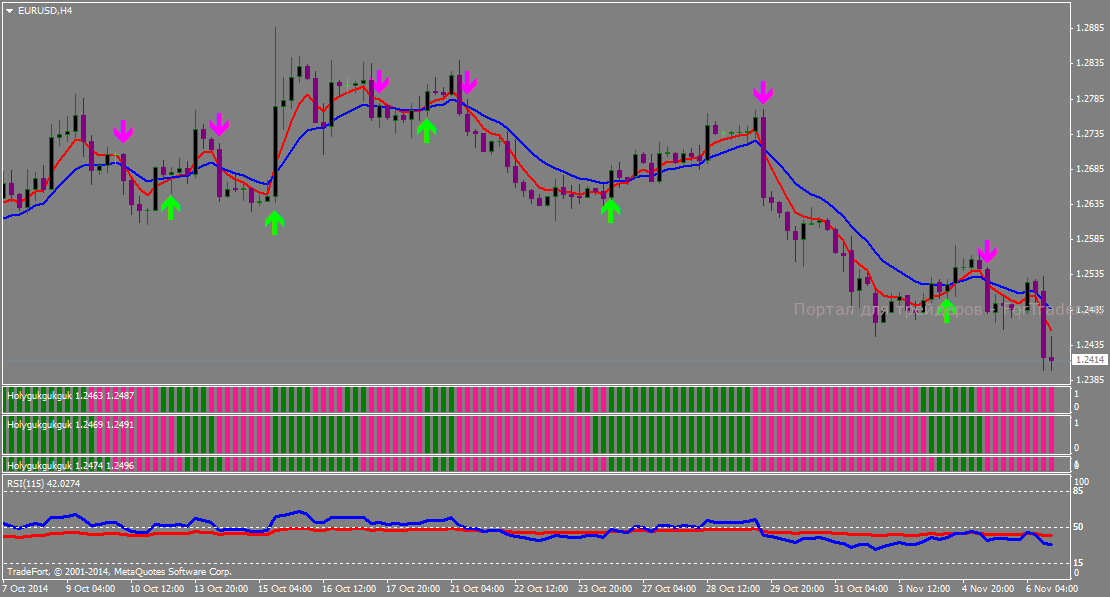Select green up arrow overlapping the watermark text

click(946, 310)
